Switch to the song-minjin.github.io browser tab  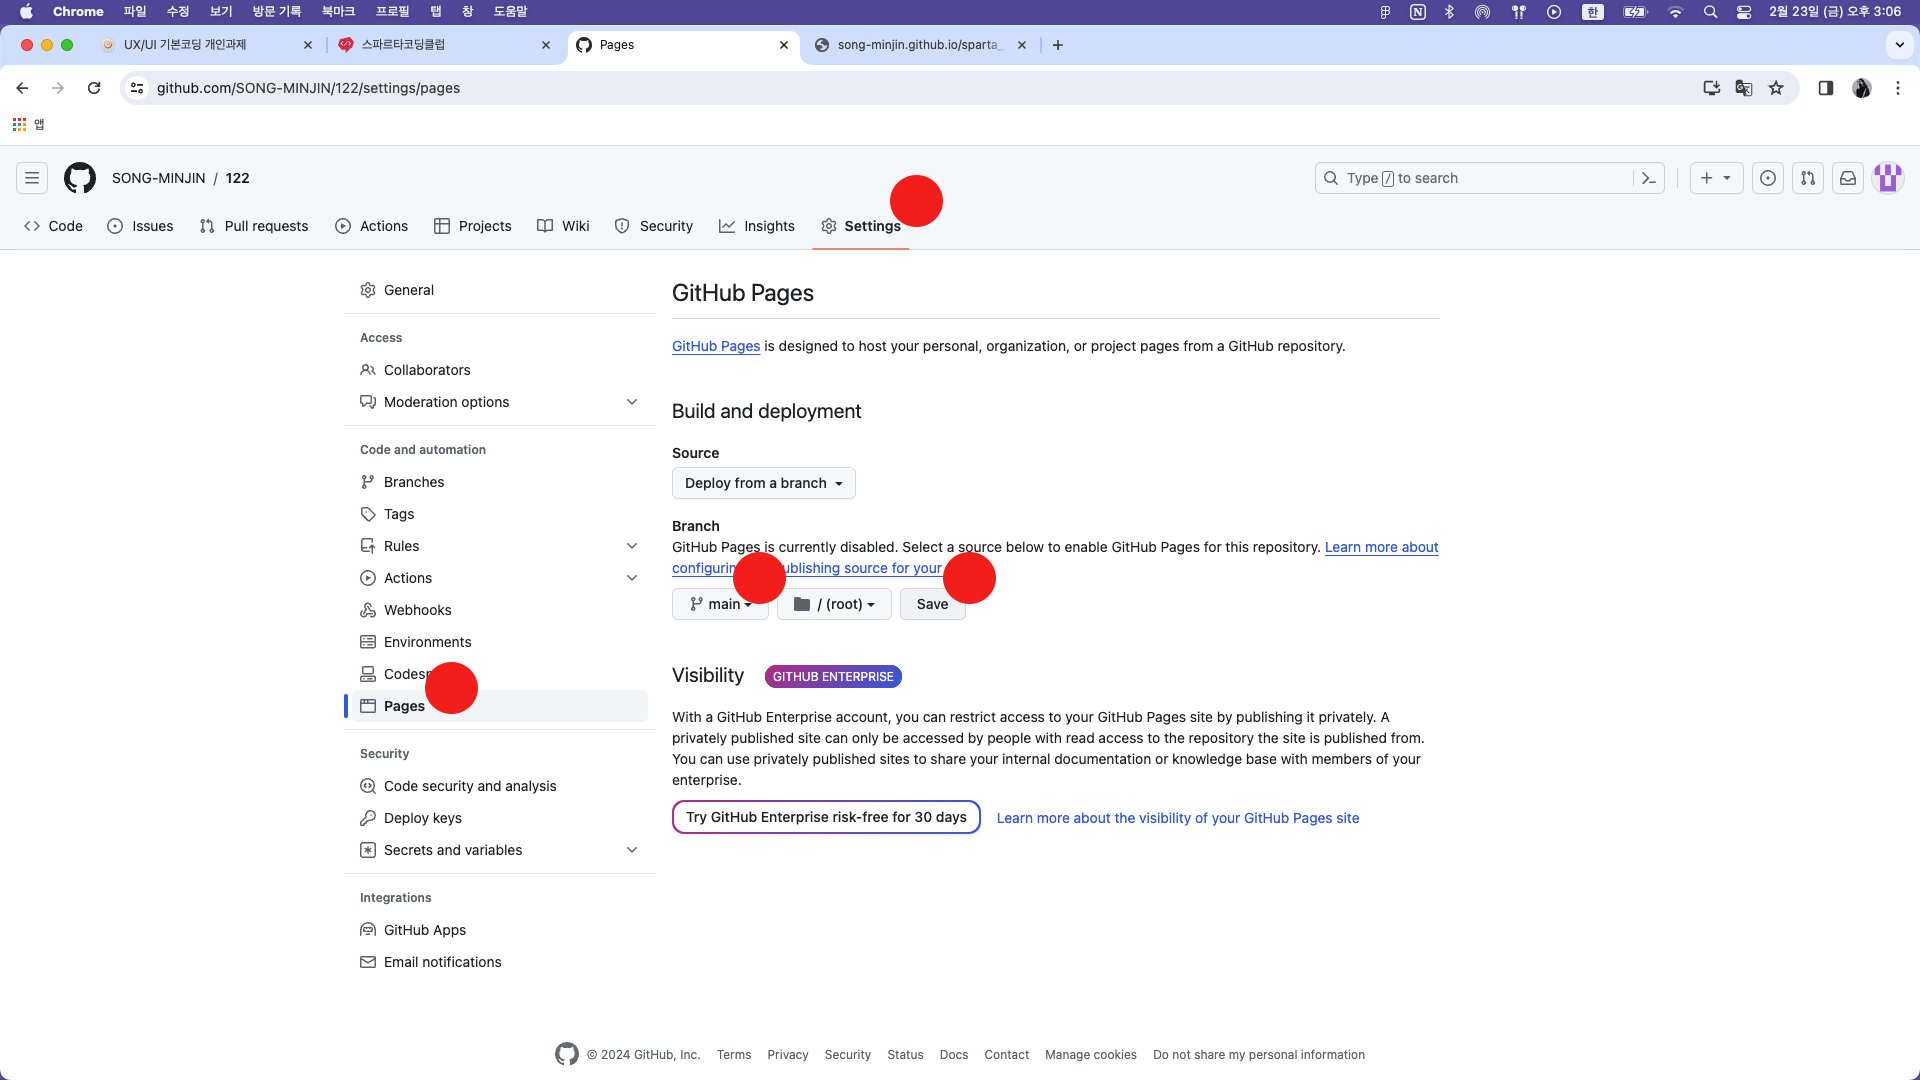pos(920,45)
